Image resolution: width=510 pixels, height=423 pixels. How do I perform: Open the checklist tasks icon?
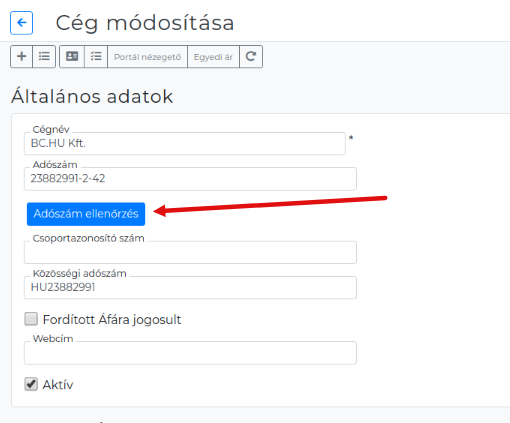pyautogui.click(x=96, y=57)
